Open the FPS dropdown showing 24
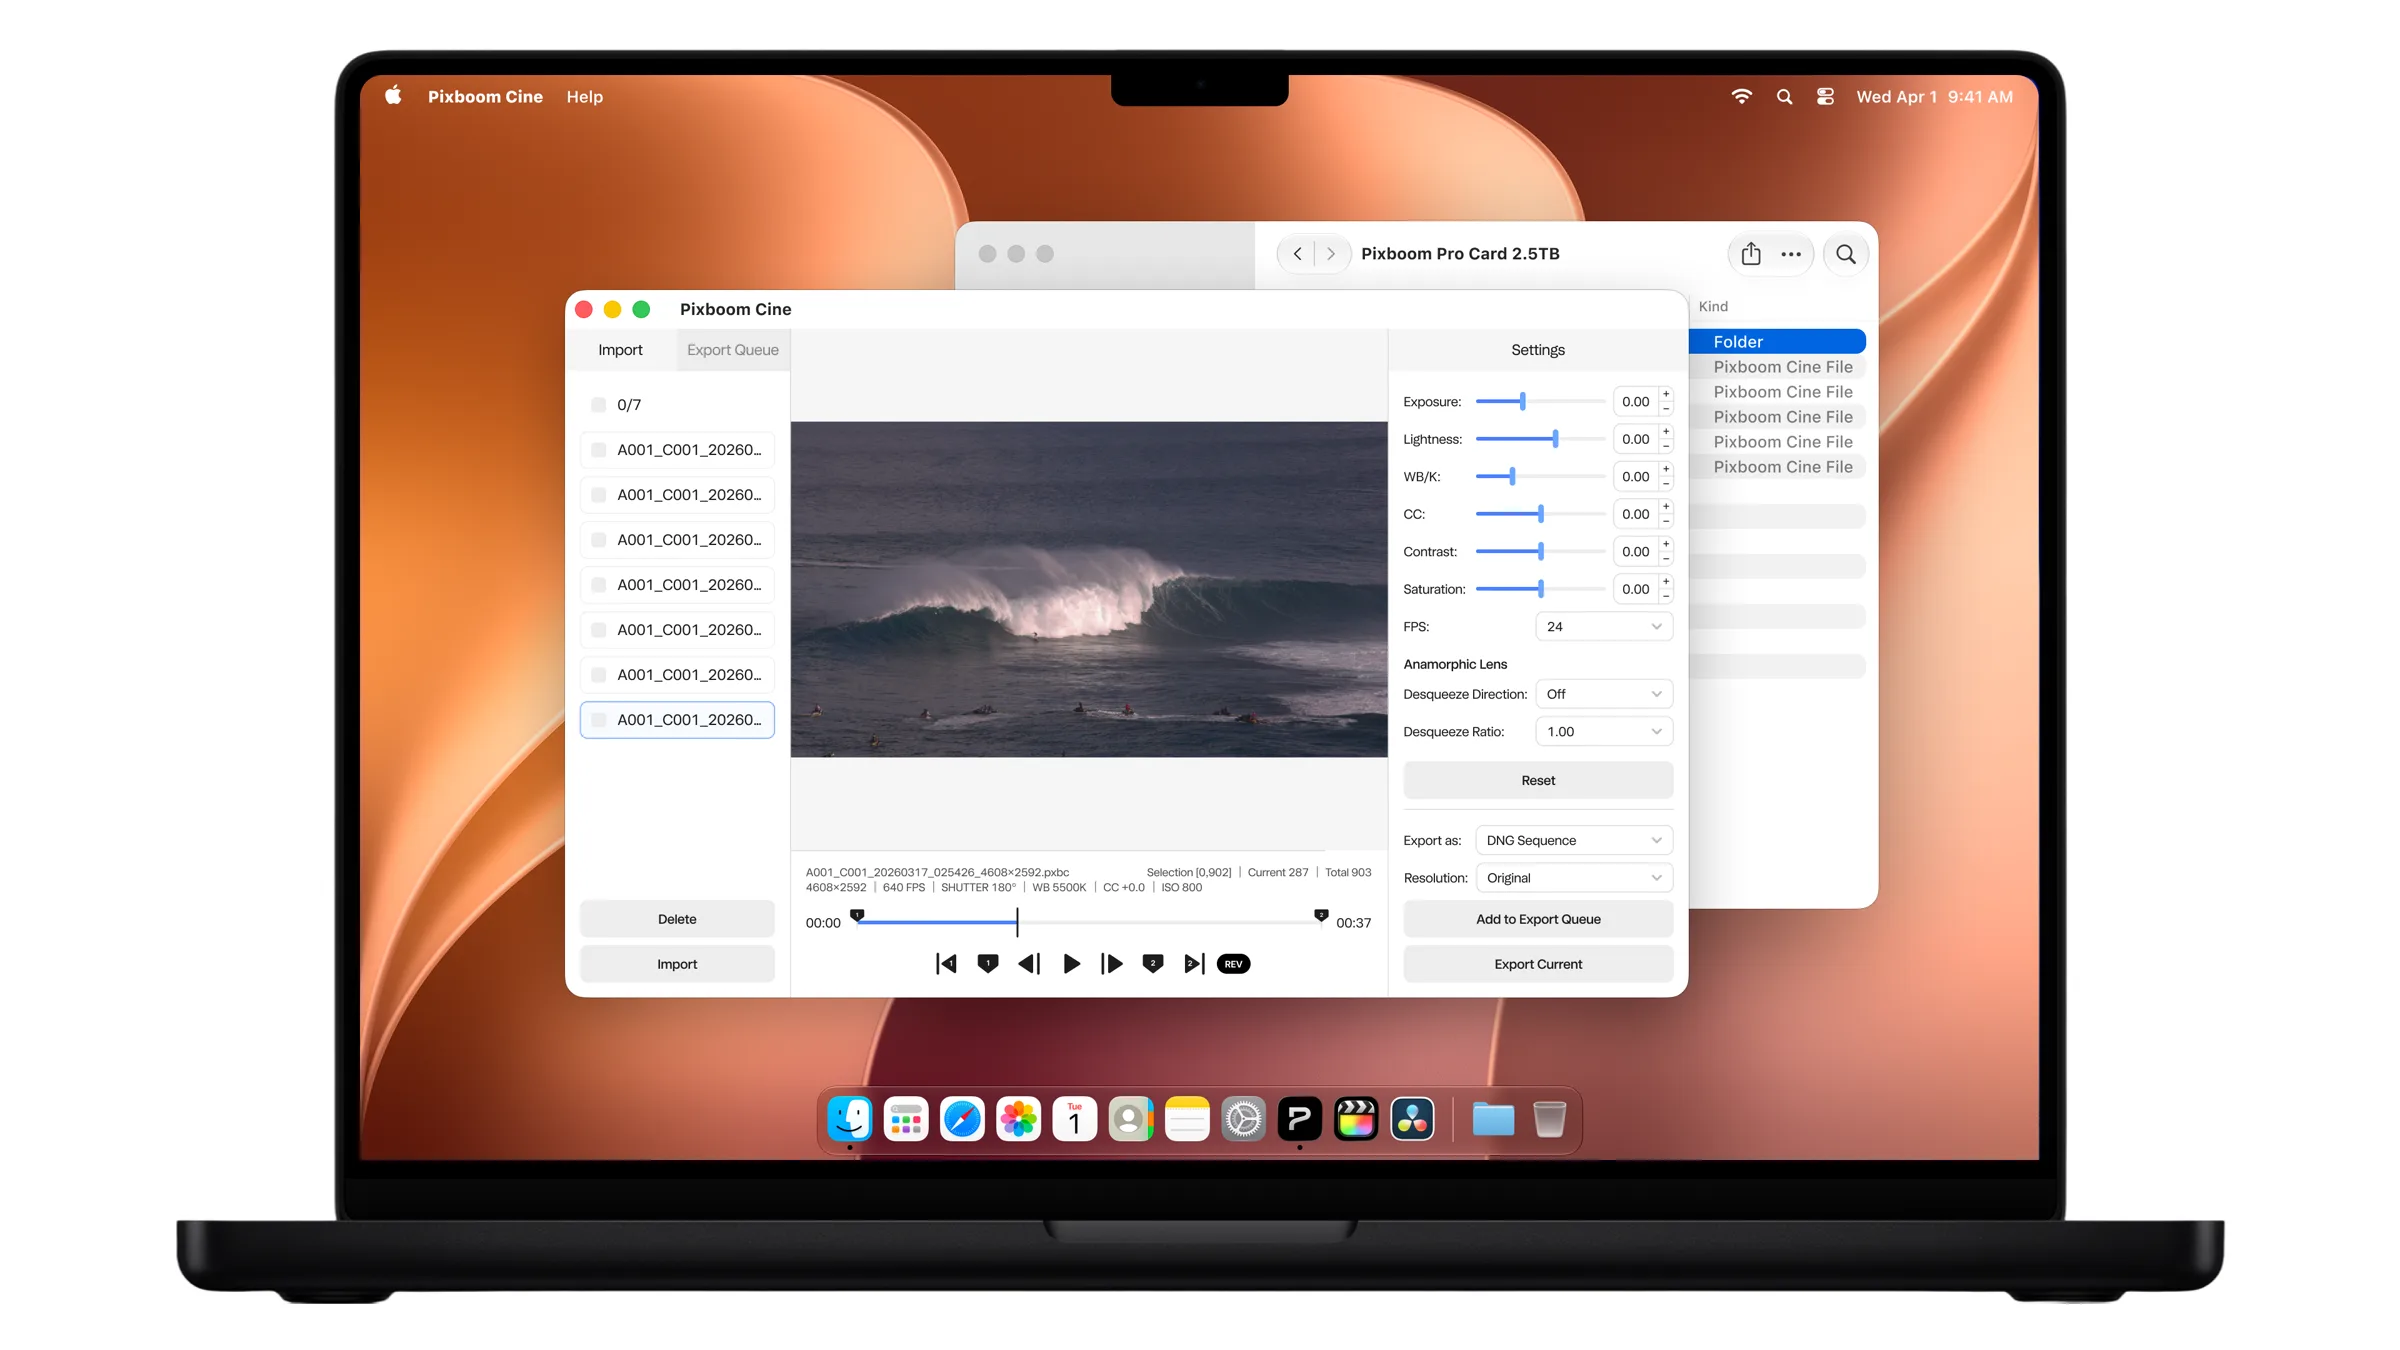This screenshot has height=1350, width=2400. point(1604,627)
